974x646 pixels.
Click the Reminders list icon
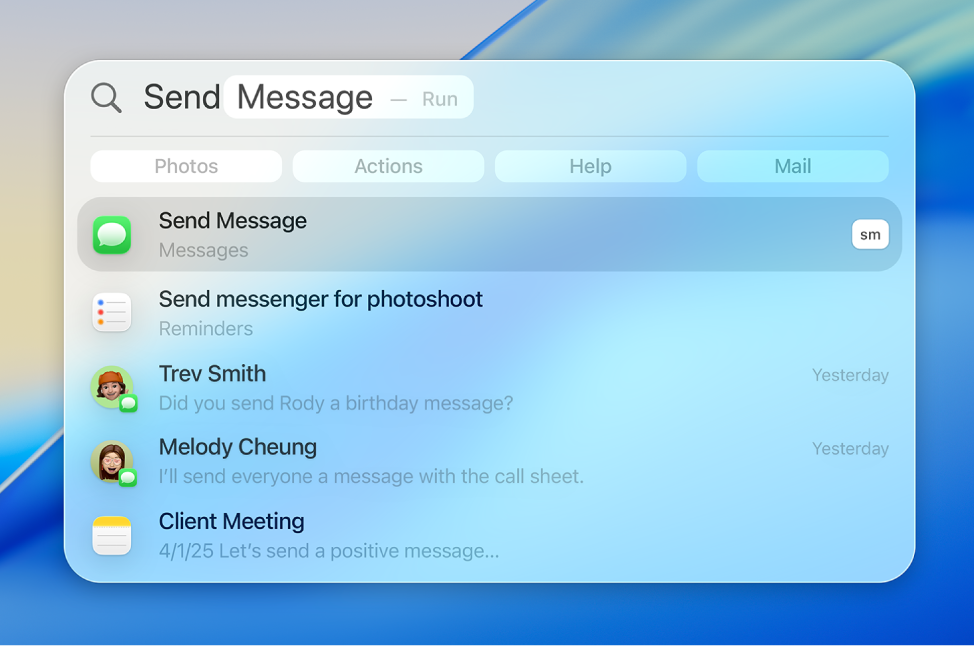(x=112, y=312)
